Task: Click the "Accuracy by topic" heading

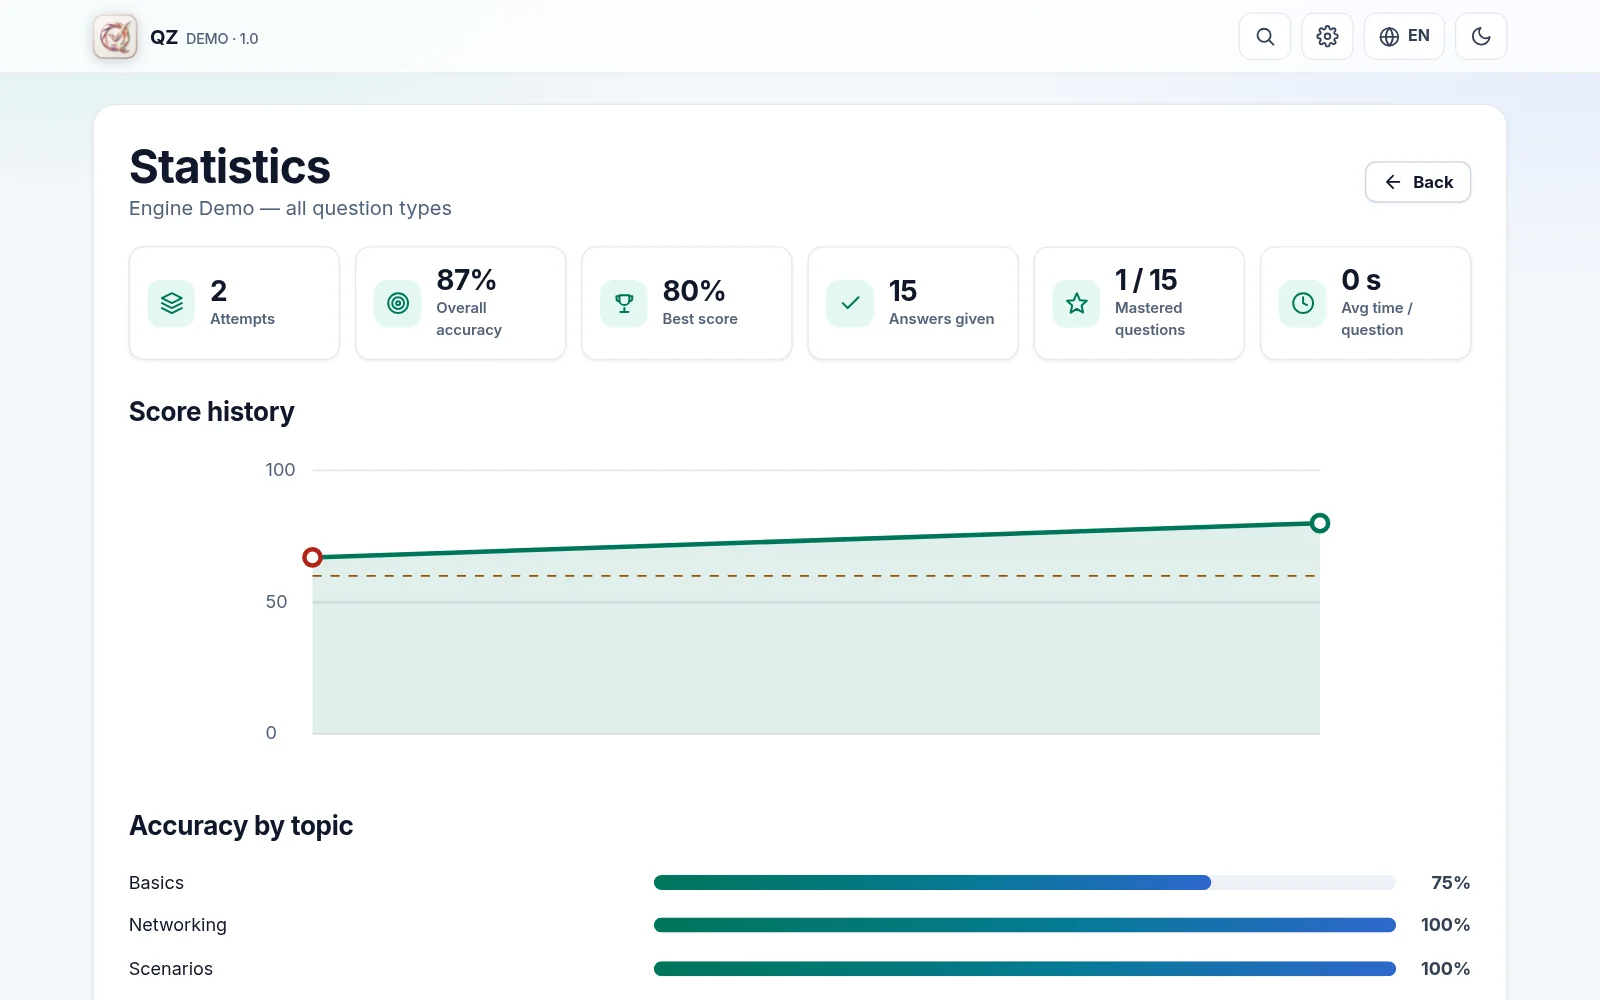Action: (241, 826)
